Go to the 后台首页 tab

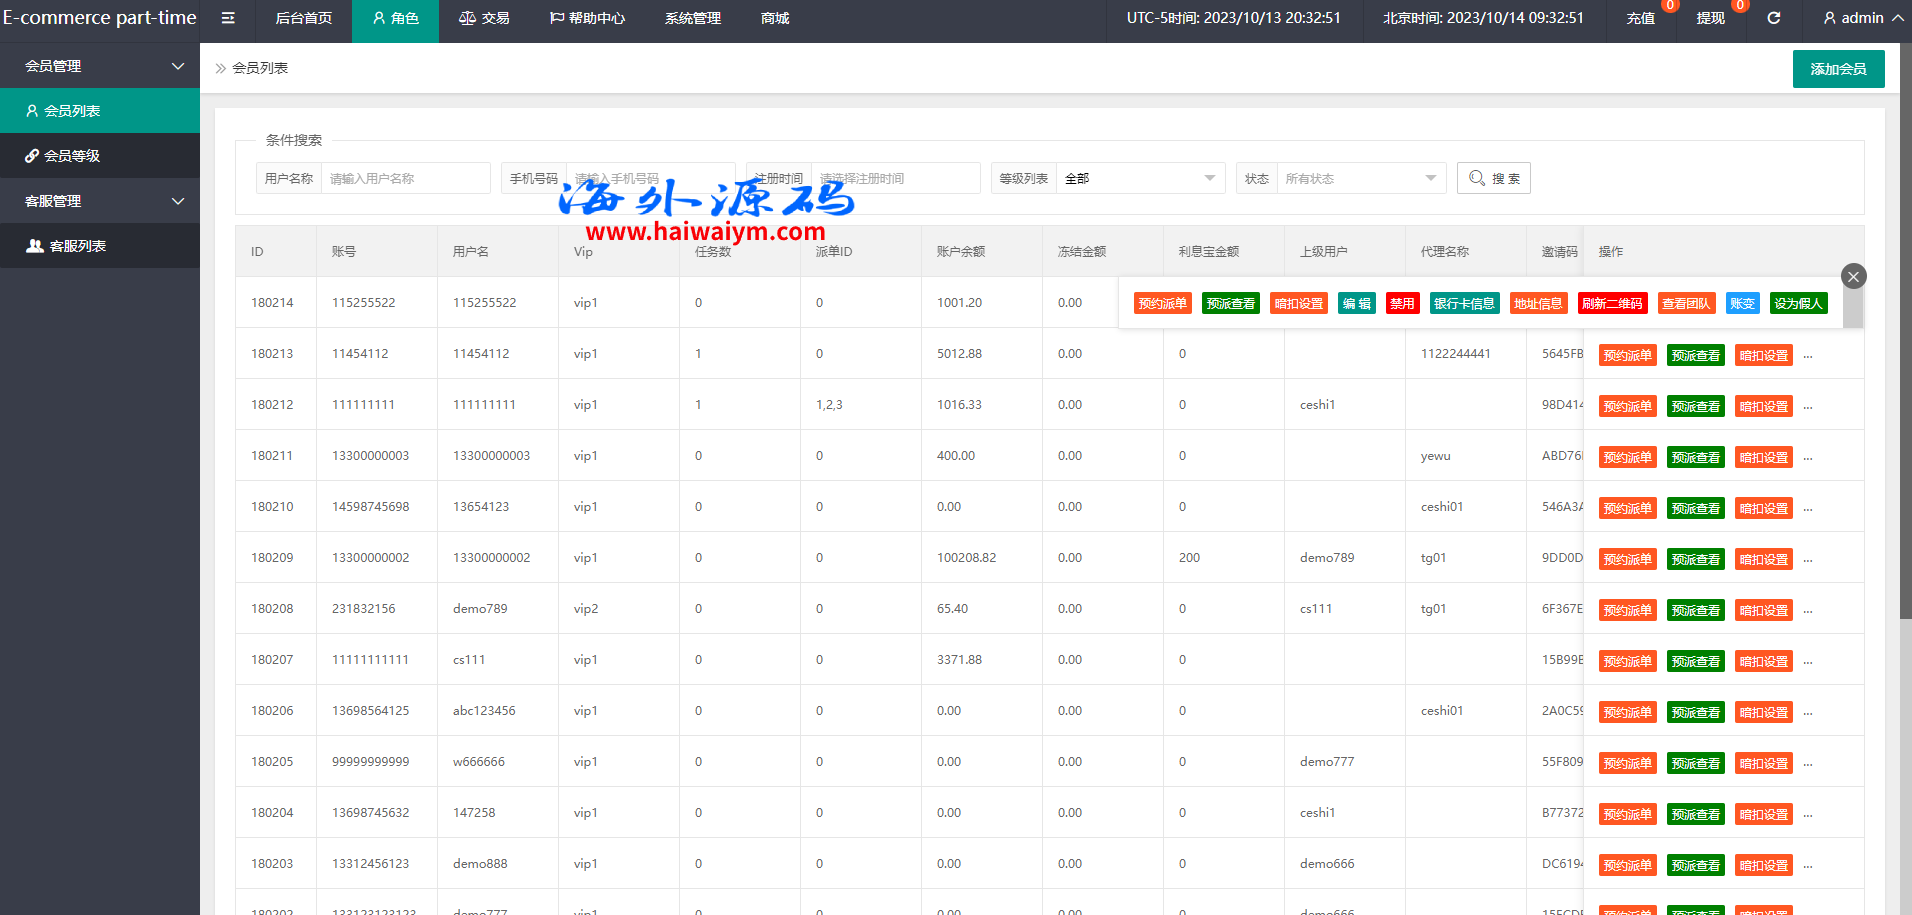coord(303,18)
